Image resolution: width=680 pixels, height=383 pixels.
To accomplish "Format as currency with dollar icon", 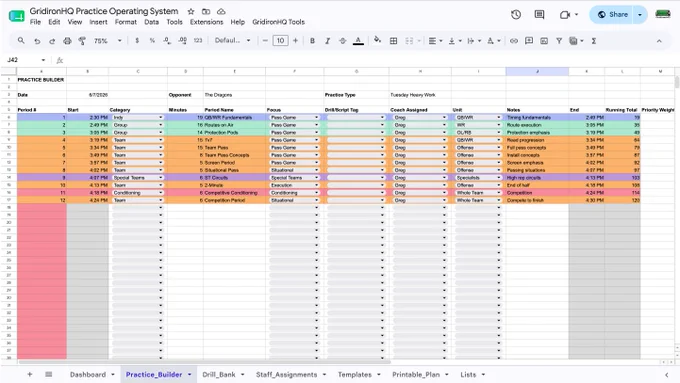I will 137,40.
